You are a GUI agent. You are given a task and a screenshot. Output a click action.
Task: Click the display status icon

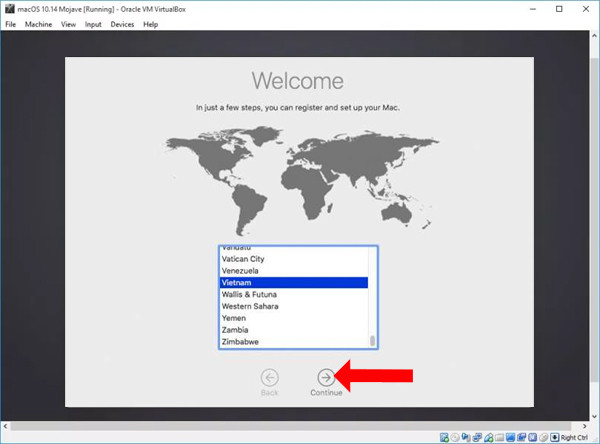510,437
